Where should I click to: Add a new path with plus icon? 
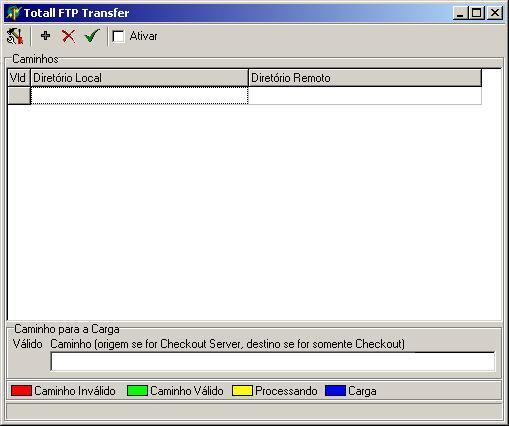pos(45,36)
